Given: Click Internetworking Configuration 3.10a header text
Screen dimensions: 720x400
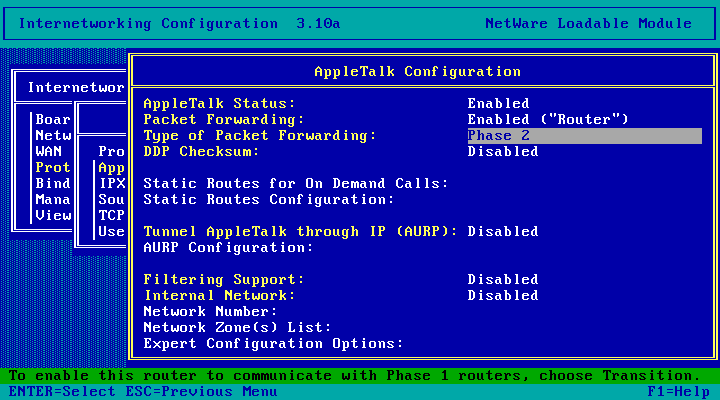Looking at the screenshot, I should tap(179, 23).
